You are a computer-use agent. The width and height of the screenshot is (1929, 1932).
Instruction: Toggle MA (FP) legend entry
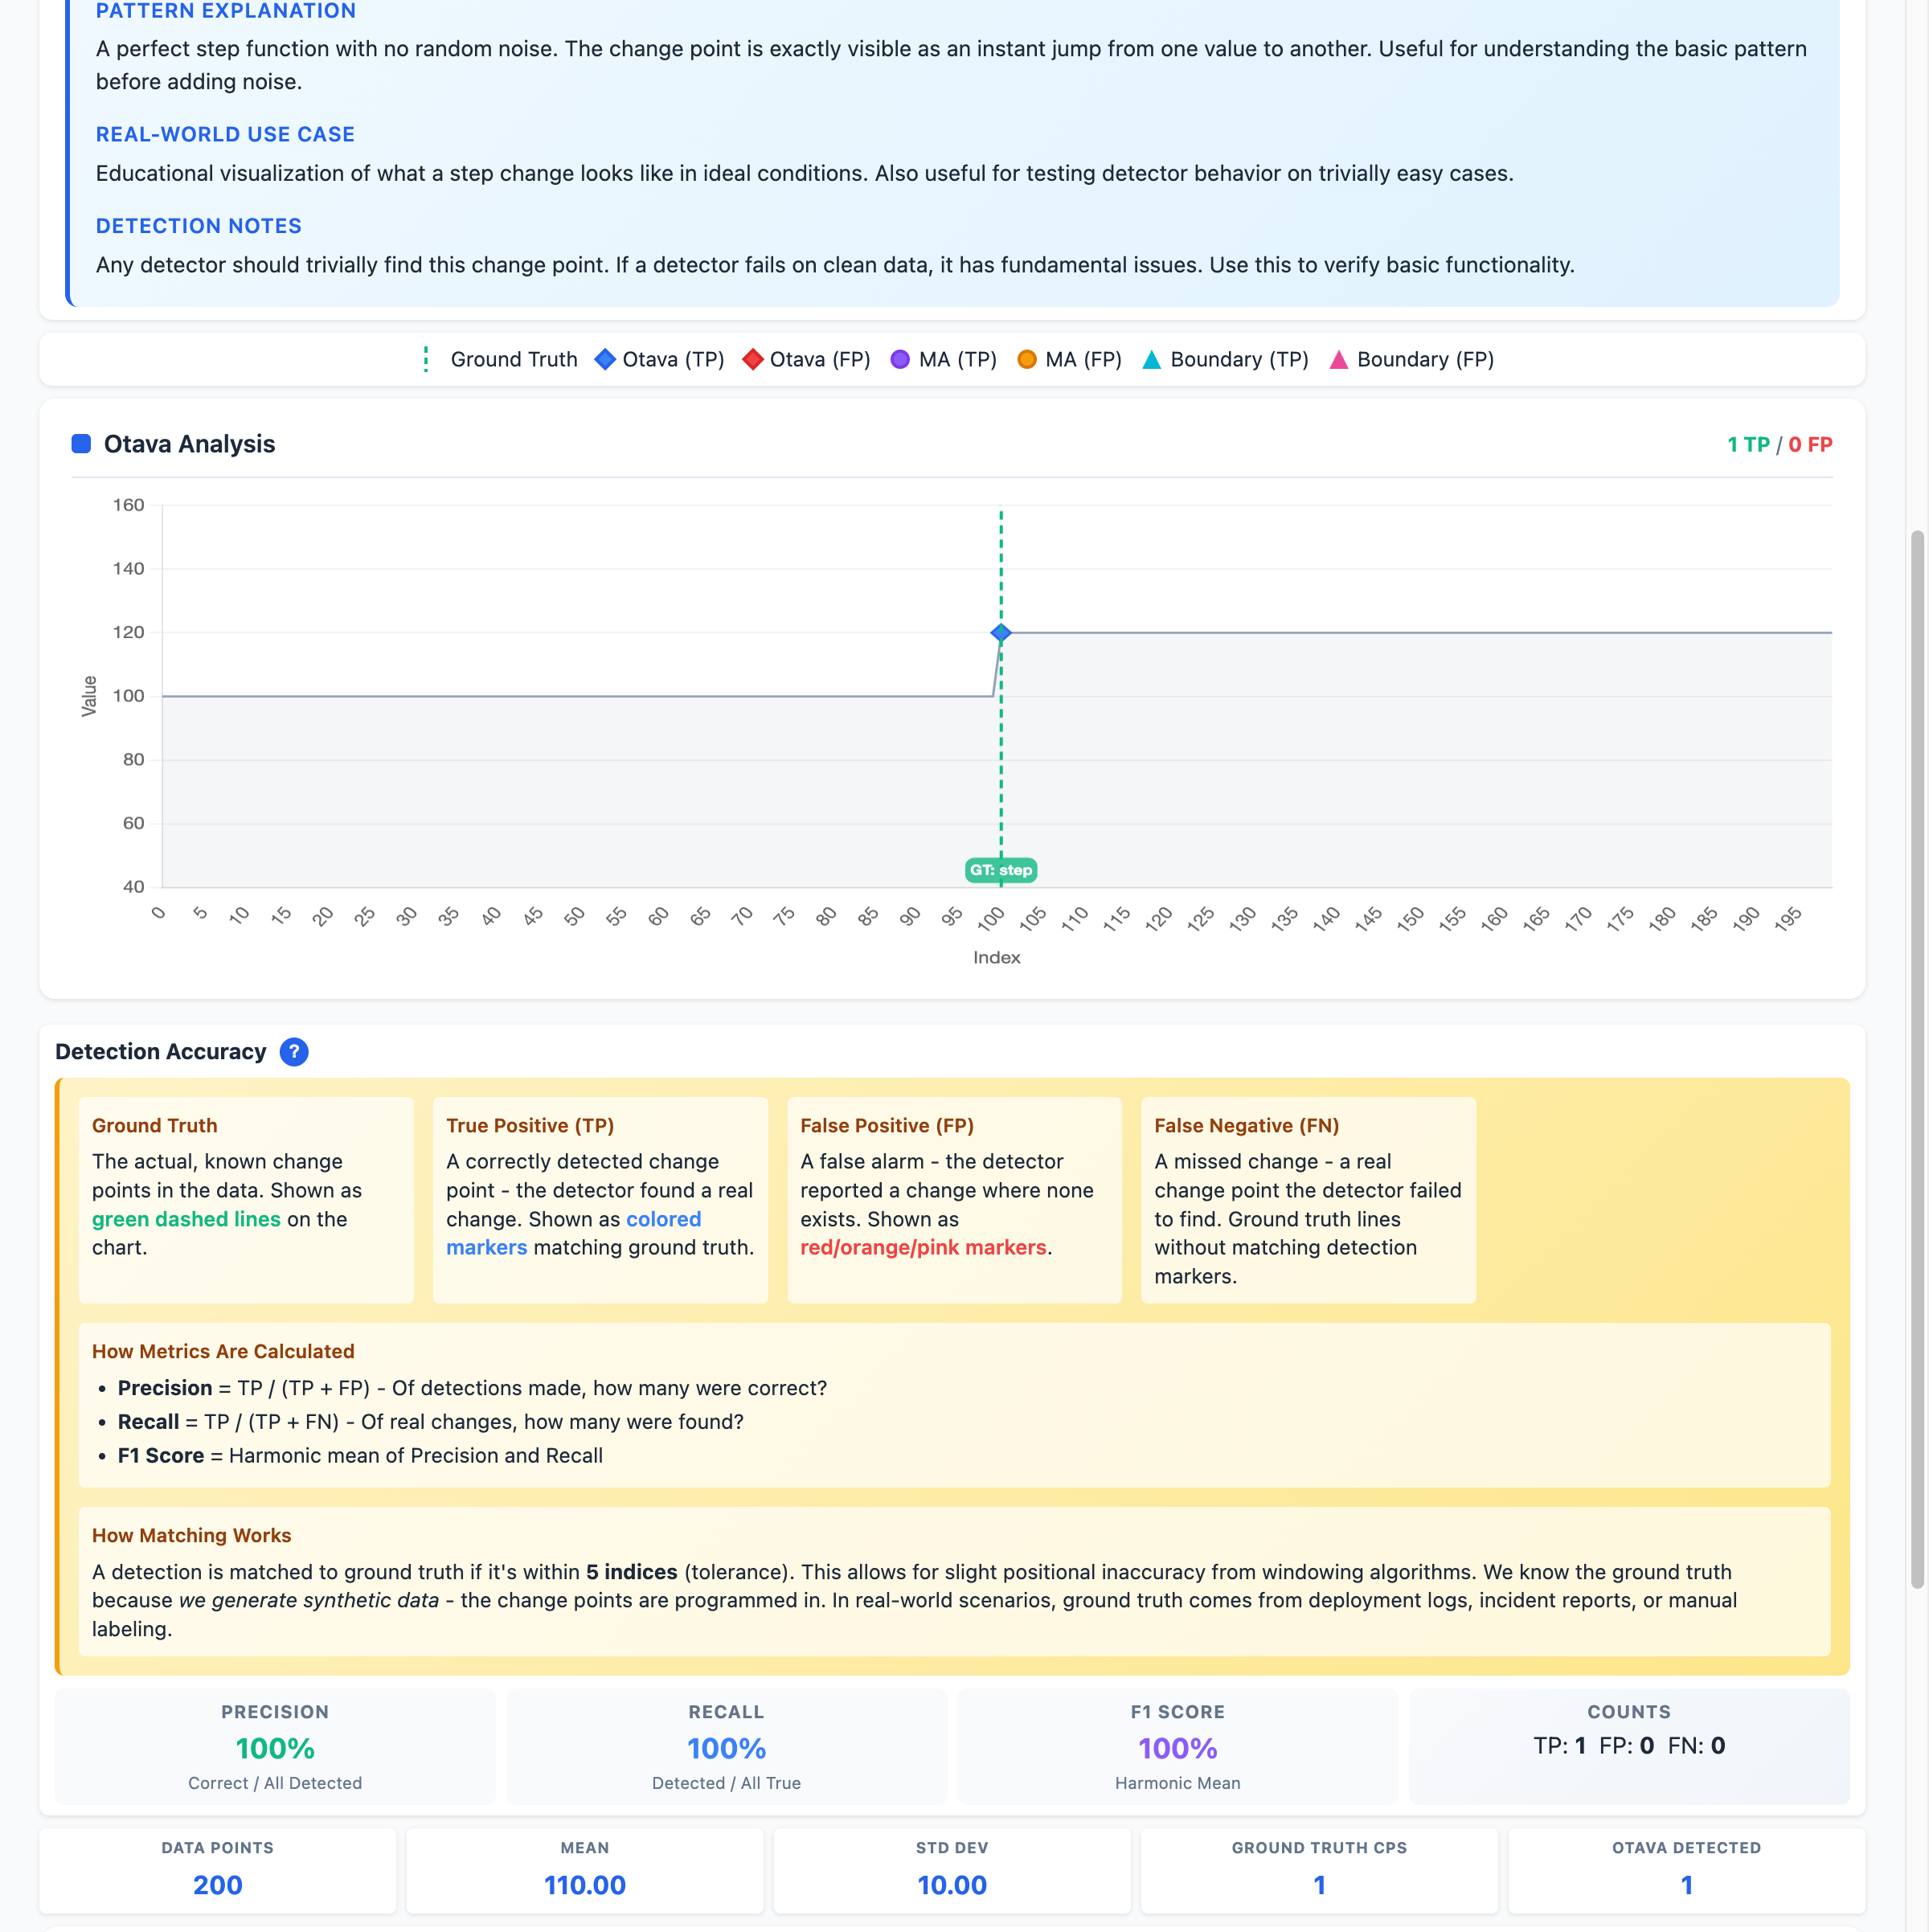coord(1069,359)
